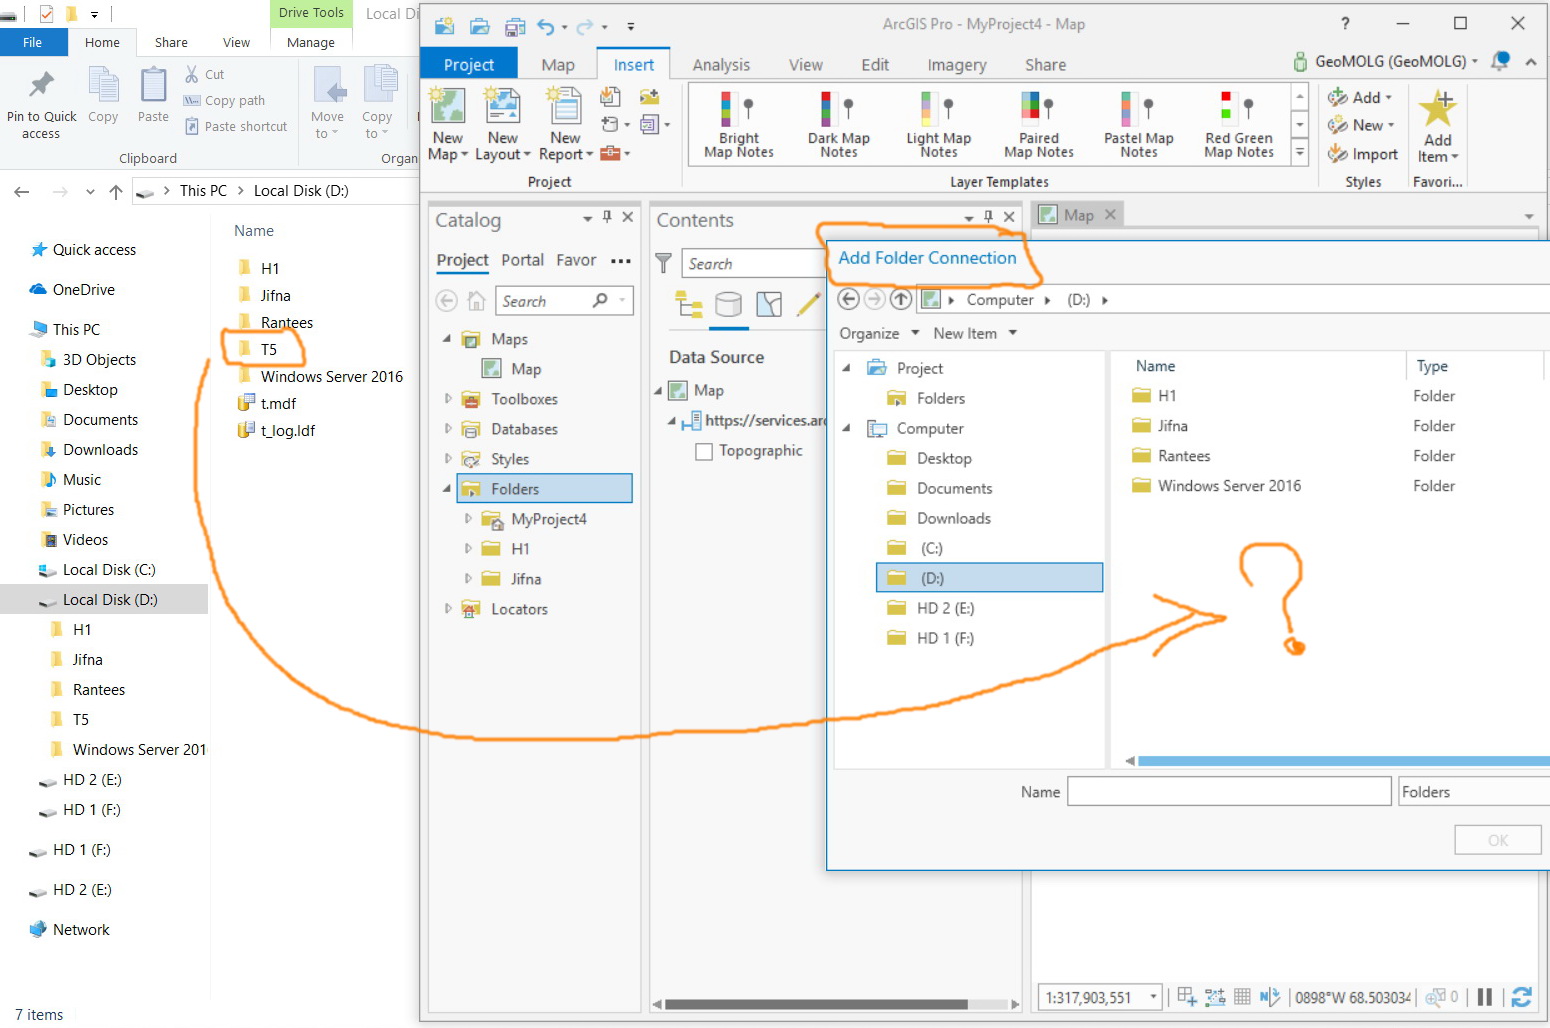The width and height of the screenshot is (1550, 1028).
Task: Click the New styles button
Action: [x=1360, y=125]
